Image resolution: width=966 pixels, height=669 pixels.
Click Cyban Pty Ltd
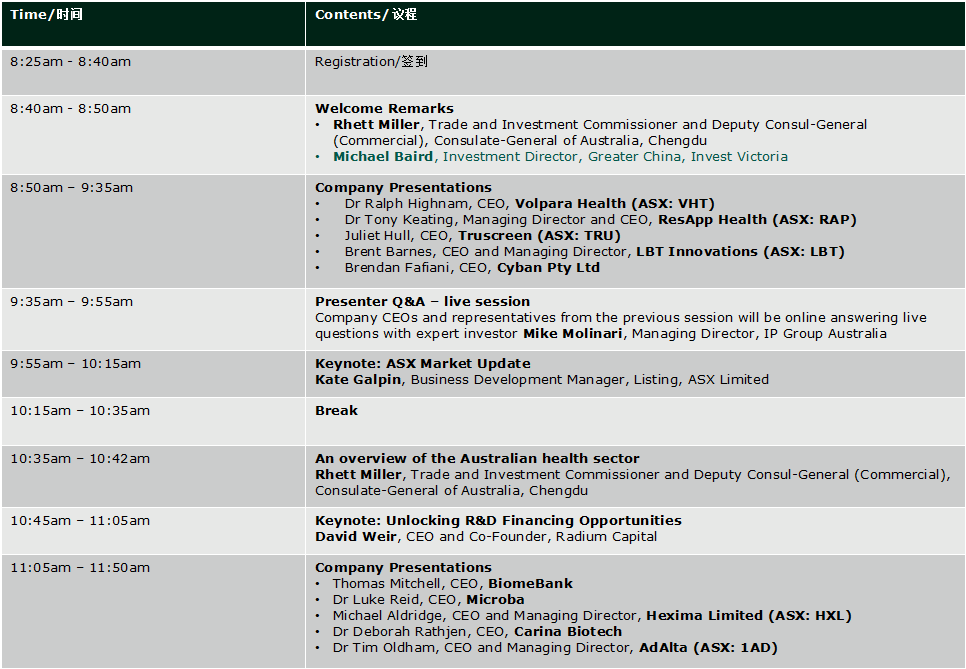[548, 267]
